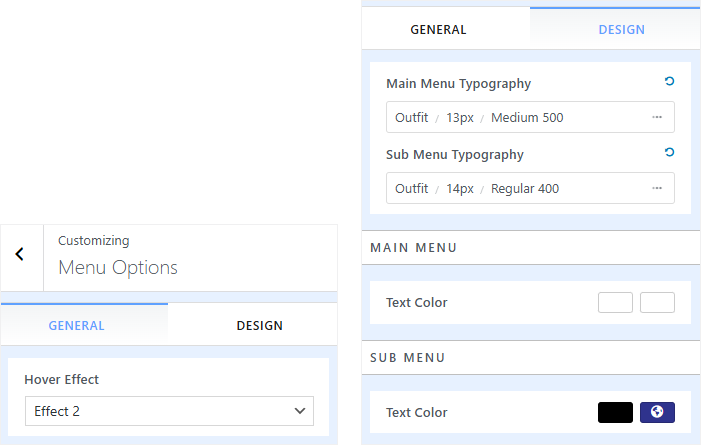Switch to Design tab below Menu Options heading
701x445 pixels.
point(259,325)
